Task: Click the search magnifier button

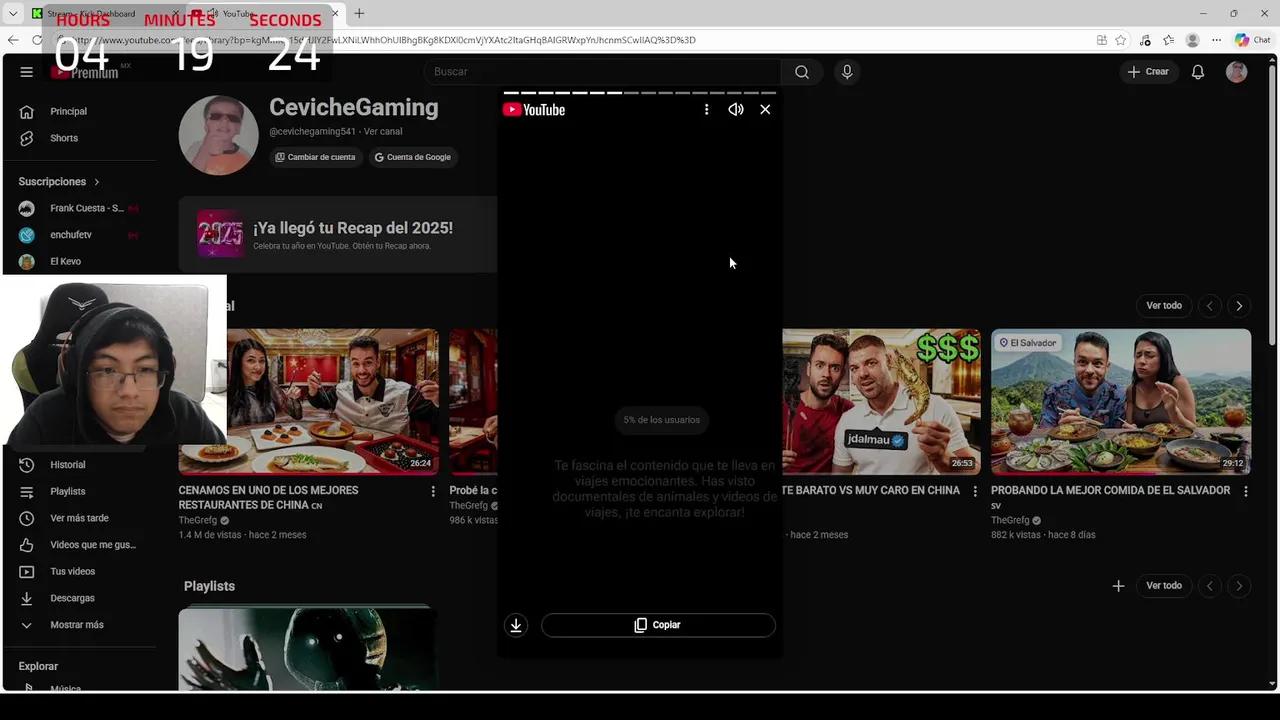Action: tap(802, 72)
